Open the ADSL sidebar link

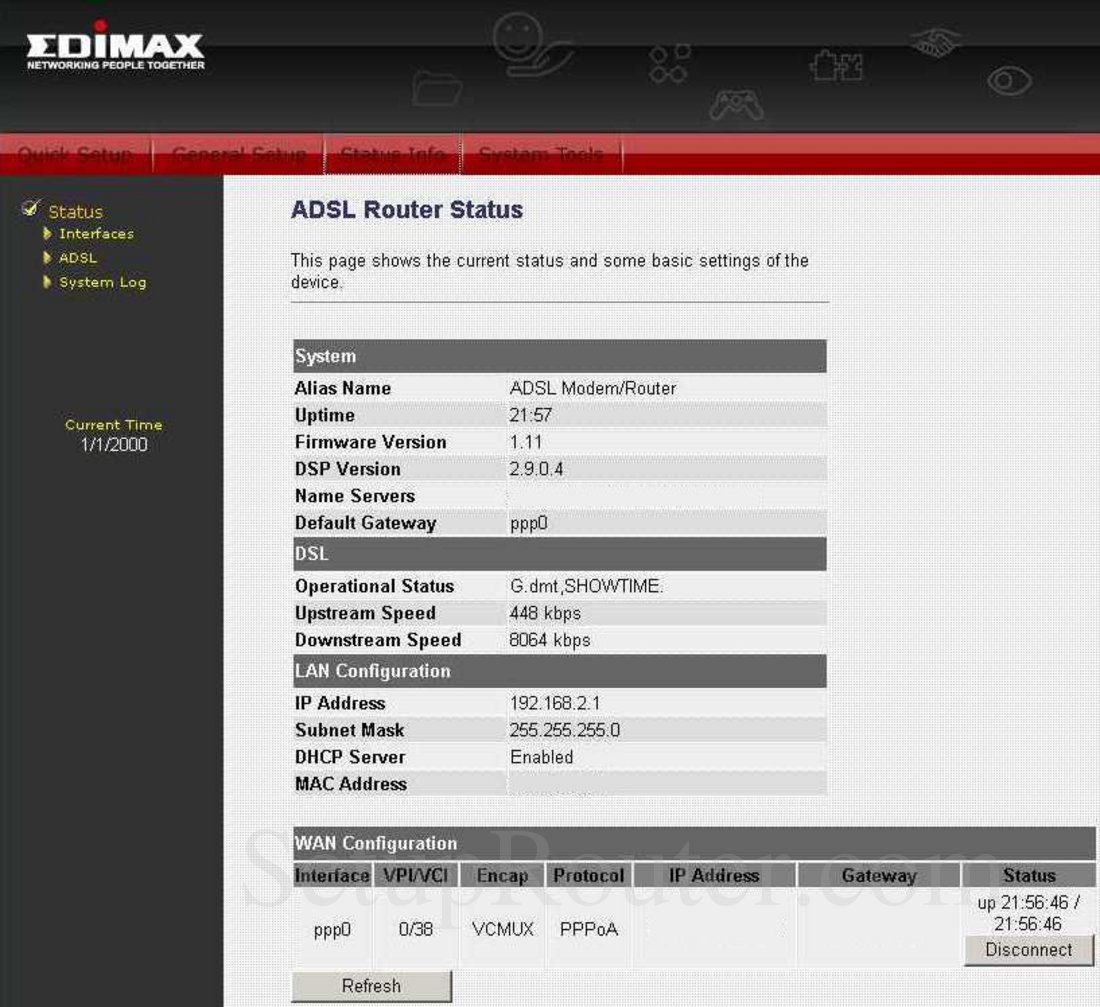pos(78,258)
